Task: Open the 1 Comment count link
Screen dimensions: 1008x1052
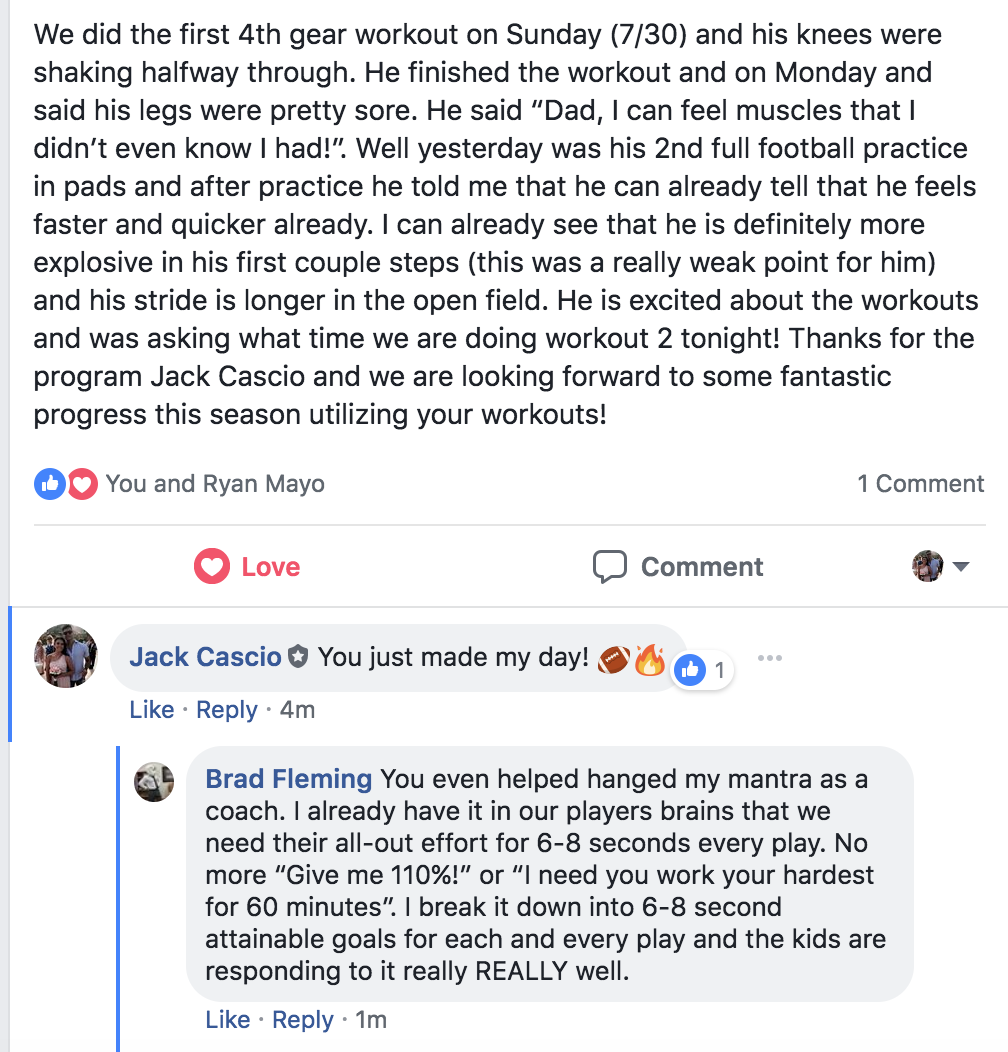Action: (920, 484)
